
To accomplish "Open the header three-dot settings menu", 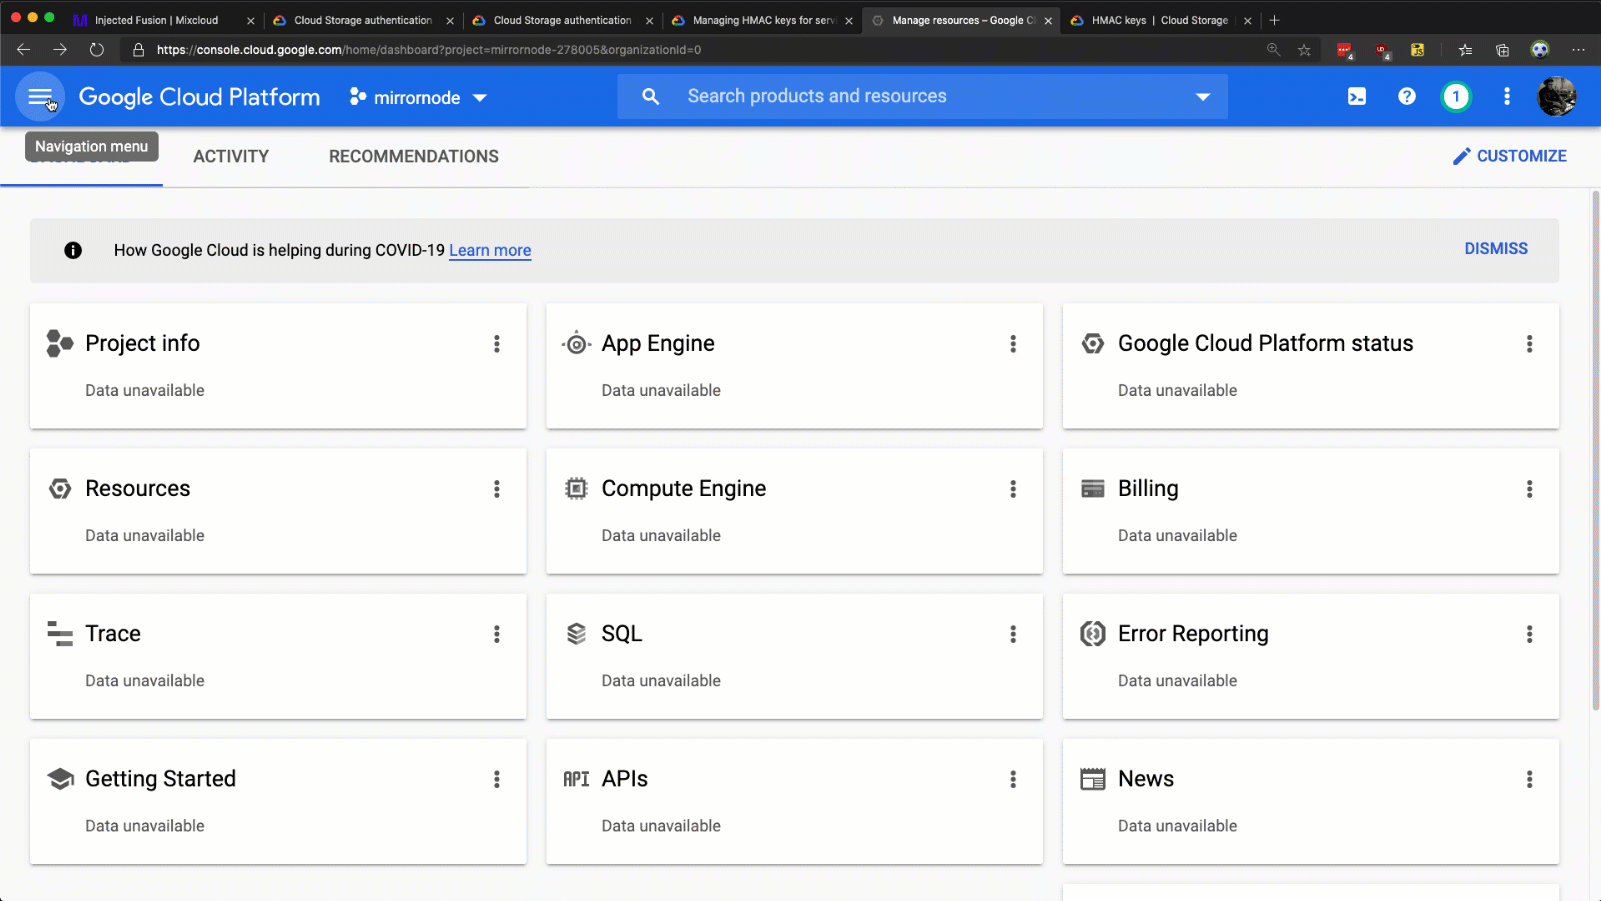I will (x=1507, y=97).
